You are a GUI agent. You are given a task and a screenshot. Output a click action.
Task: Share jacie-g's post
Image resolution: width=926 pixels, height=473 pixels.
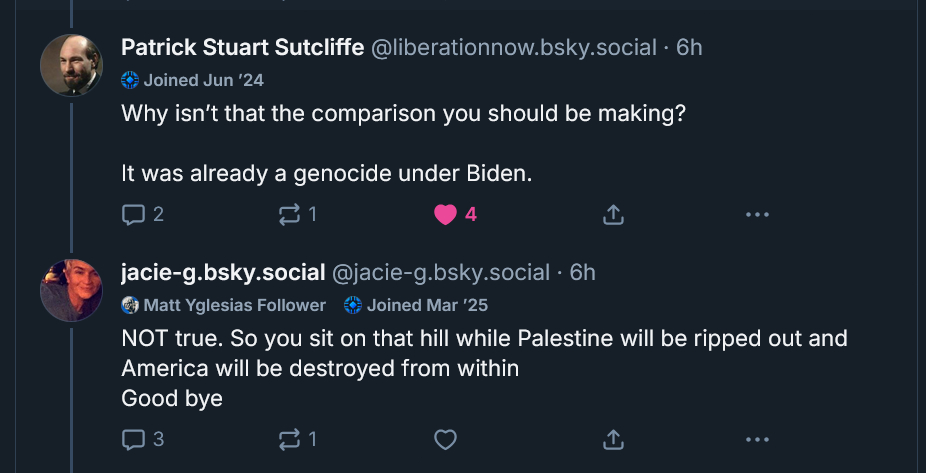(613, 438)
